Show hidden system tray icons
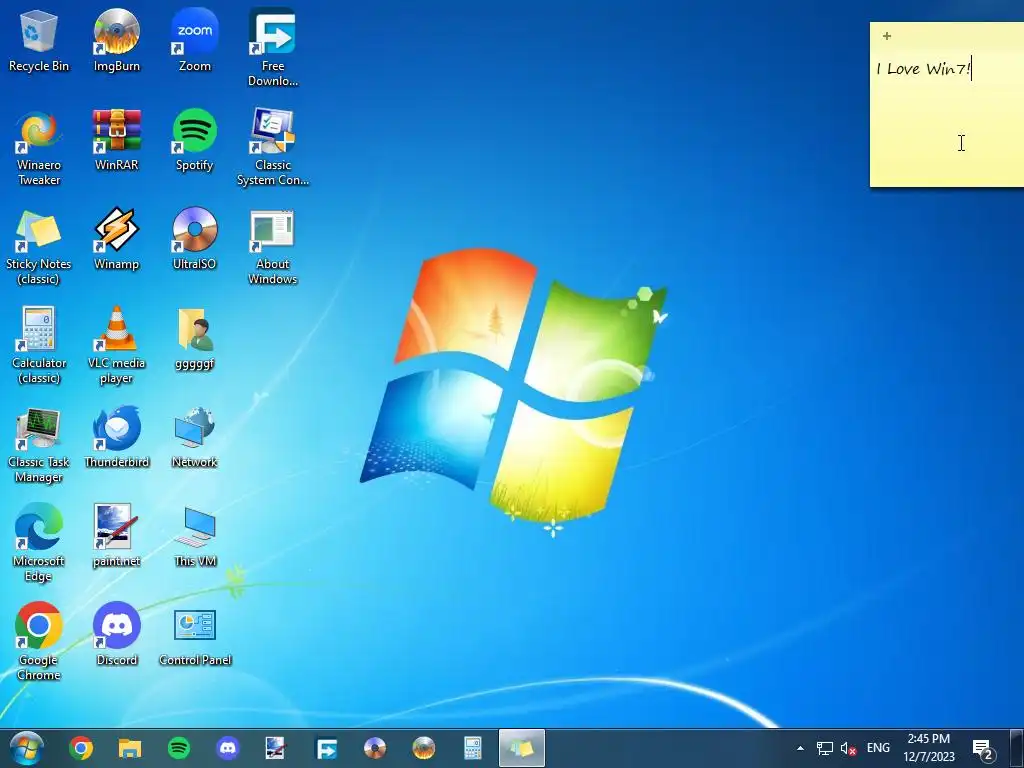Image resolution: width=1024 pixels, height=768 pixels. pyautogui.click(x=800, y=748)
